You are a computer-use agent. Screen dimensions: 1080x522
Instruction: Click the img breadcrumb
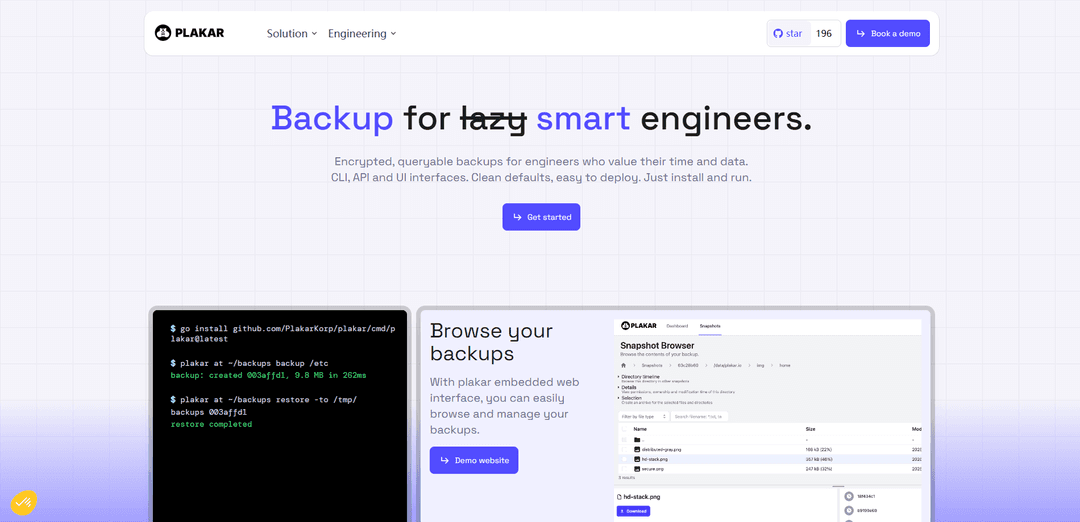[x=760, y=366]
